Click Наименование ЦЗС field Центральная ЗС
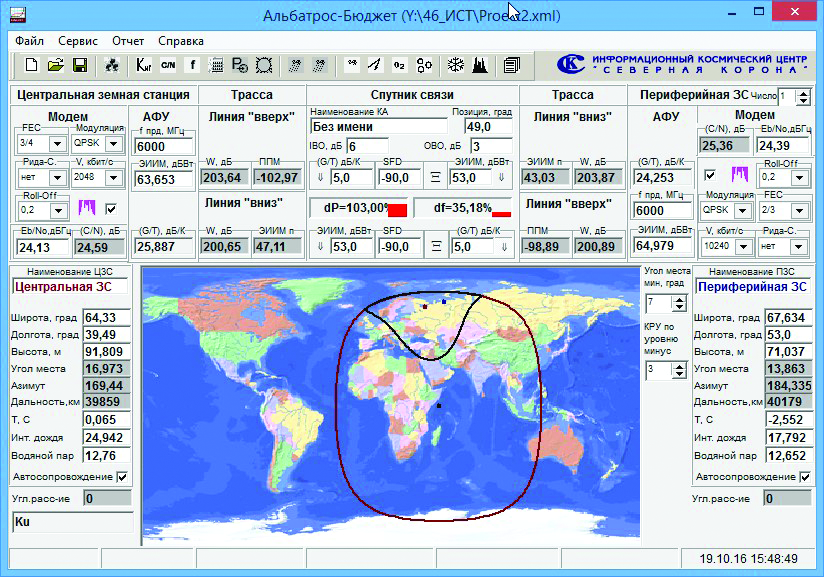 (x=70, y=286)
